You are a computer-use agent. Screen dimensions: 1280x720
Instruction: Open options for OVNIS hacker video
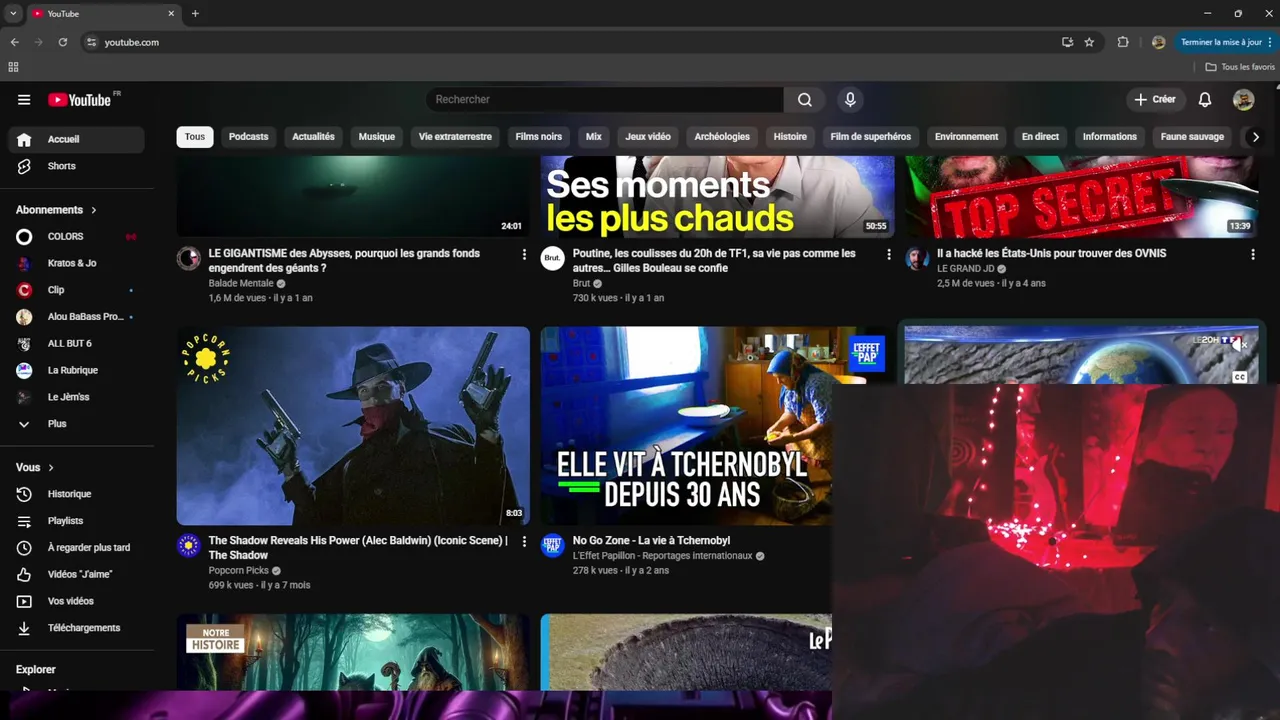coord(1252,255)
